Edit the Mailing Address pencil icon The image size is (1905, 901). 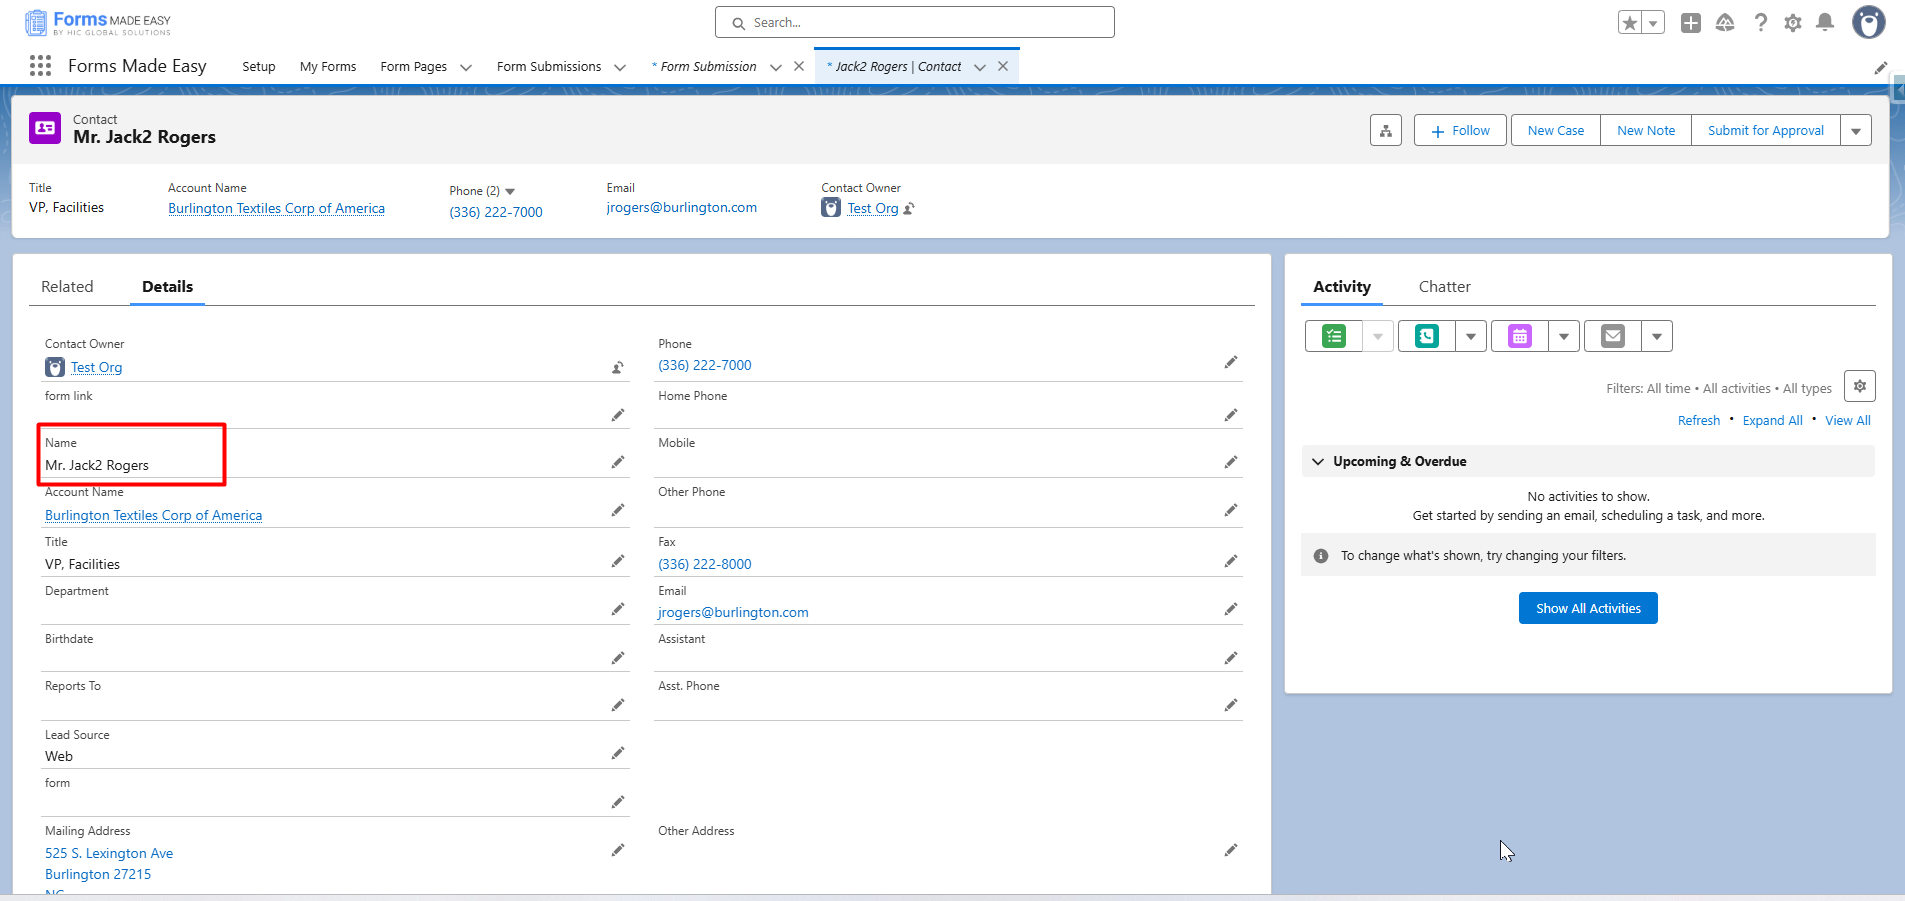(x=618, y=850)
